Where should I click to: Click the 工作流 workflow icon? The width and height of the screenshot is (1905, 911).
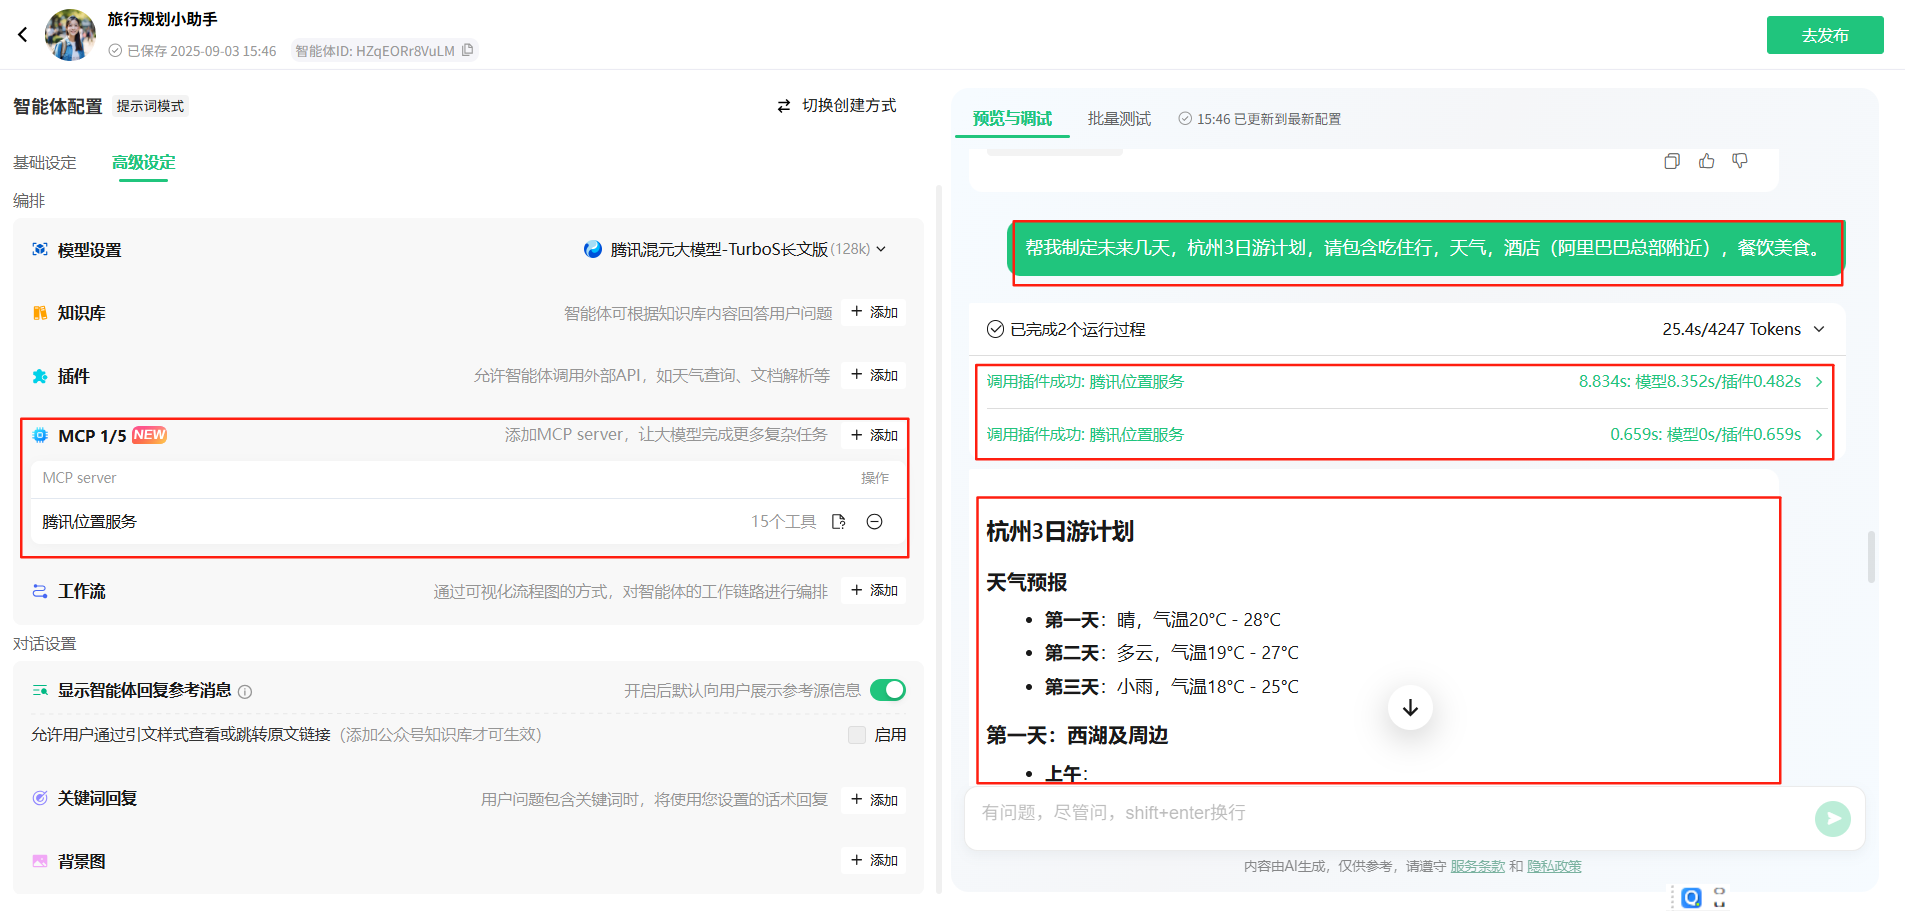[x=40, y=591]
